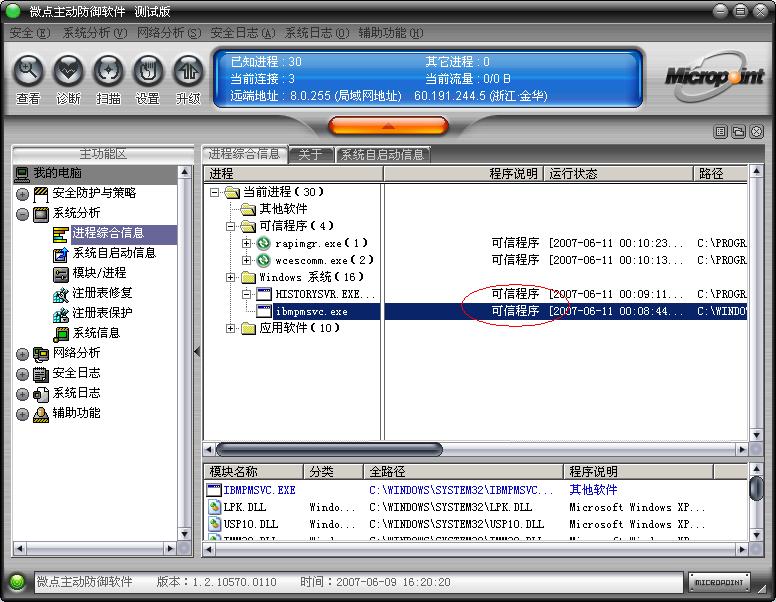776x602 pixels.
Task: Click the 升级 upgrade icon
Action: coord(188,72)
